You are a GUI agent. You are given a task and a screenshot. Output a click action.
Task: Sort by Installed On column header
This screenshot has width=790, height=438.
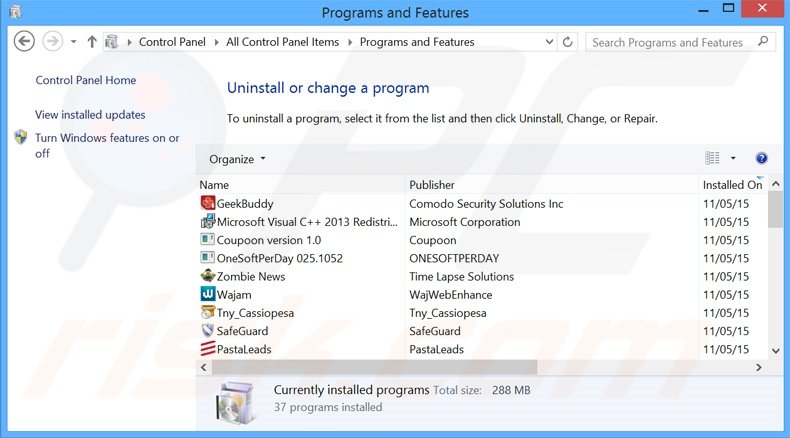point(733,185)
